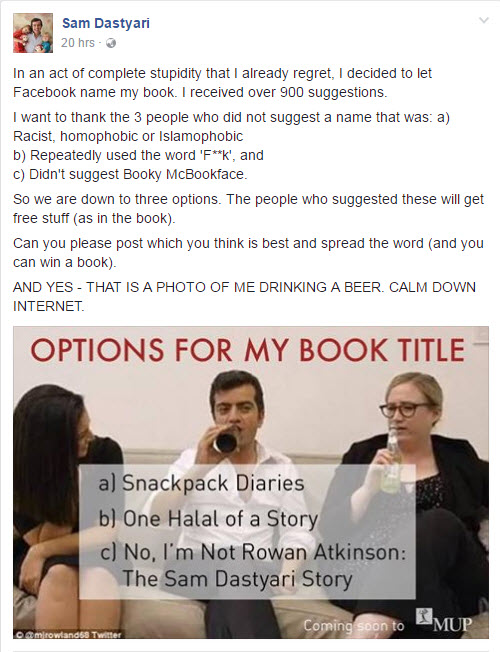This screenshot has width=500, height=652.
Task: Click the copyright symbol in photo credit
Action: click(x=20, y=635)
